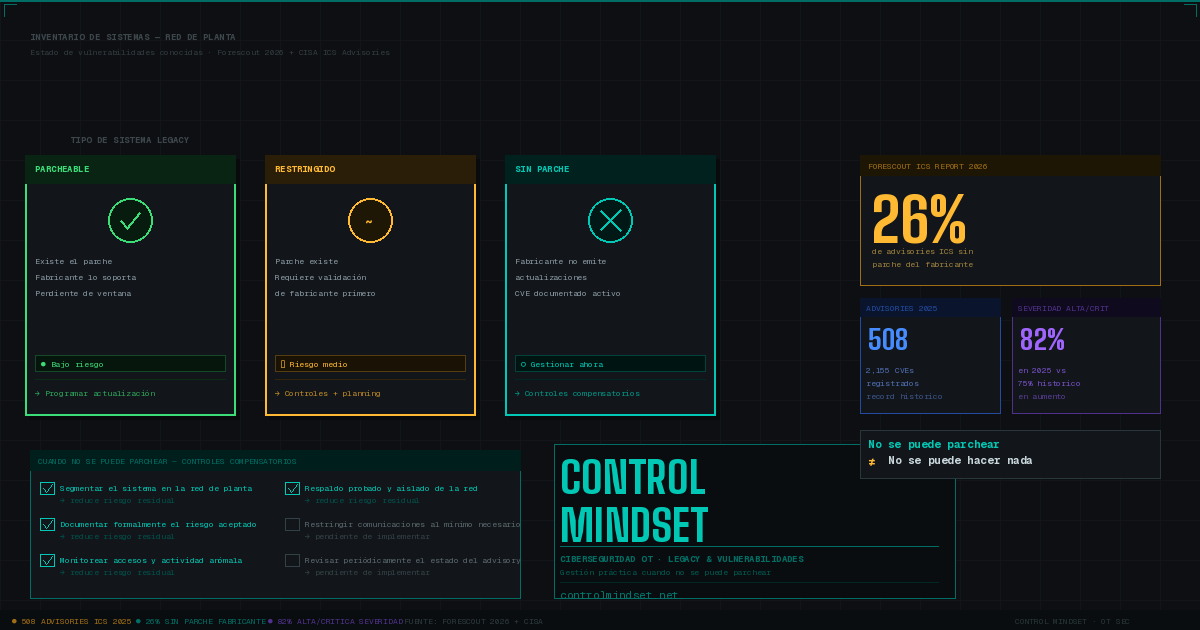Click the purple 82% severity figure
The width and height of the screenshot is (1200, 630).
point(1042,340)
